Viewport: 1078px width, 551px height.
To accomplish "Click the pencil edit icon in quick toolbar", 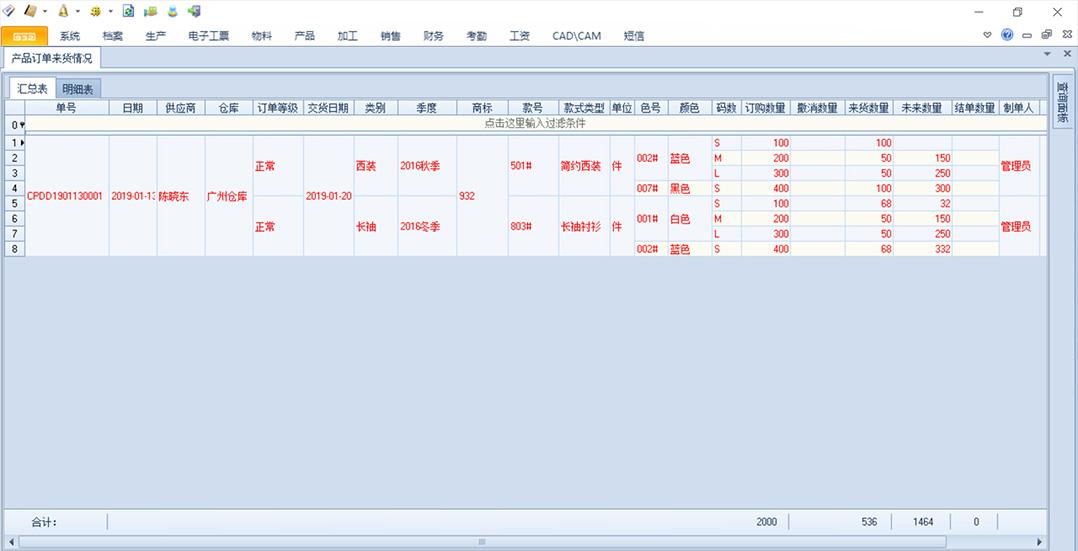I will [x=8, y=11].
